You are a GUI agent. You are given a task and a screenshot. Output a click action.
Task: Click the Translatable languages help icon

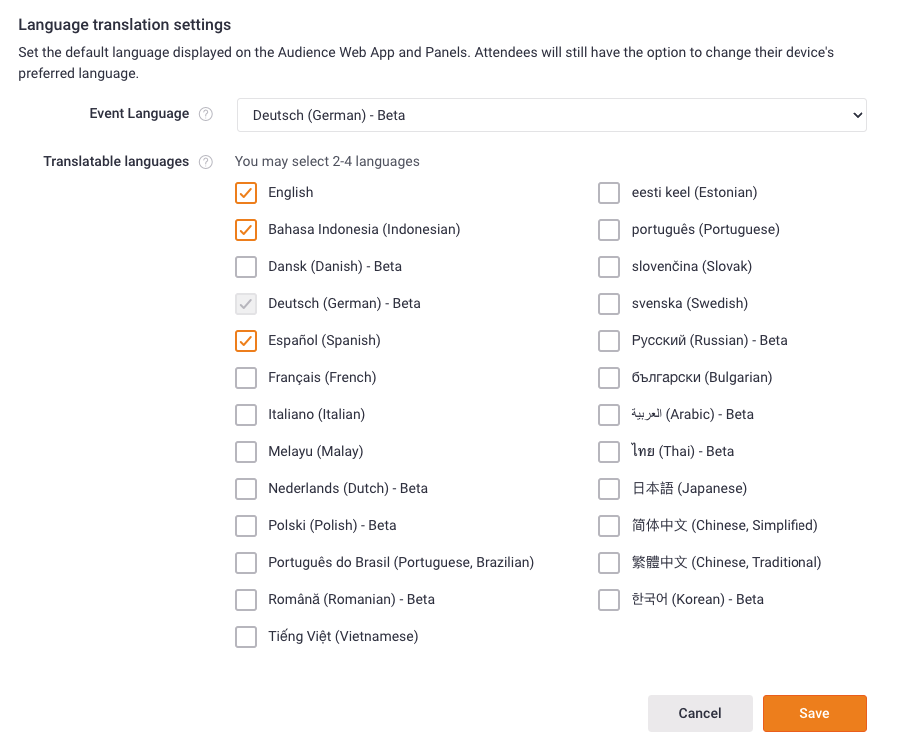tap(206, 161)
